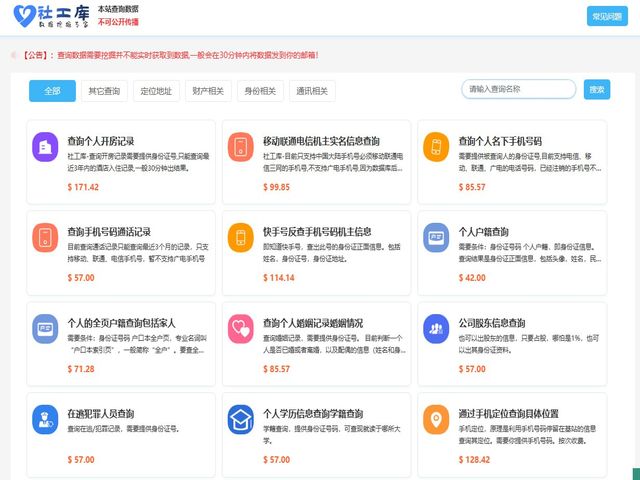This screenshot has width=640, height=480.
Task: Focus the 请输入查询名称 search field
Action: (x=518, y=89)
